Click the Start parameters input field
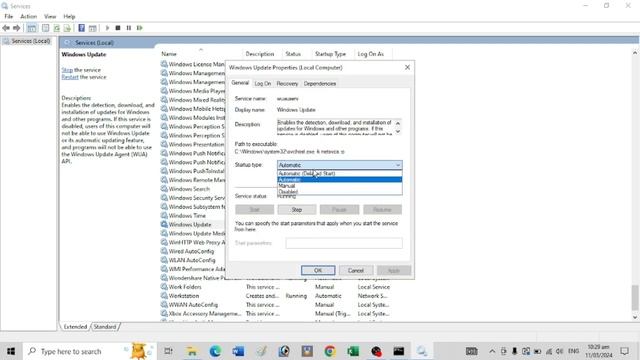The image size is (640, 360). pos(344,243)
